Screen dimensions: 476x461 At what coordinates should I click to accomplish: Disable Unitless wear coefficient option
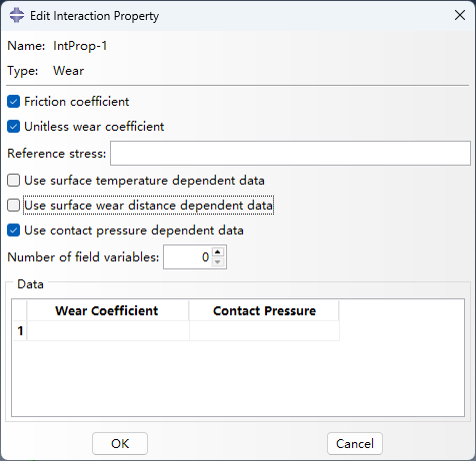pyautogui.click(x=14, y=127)
